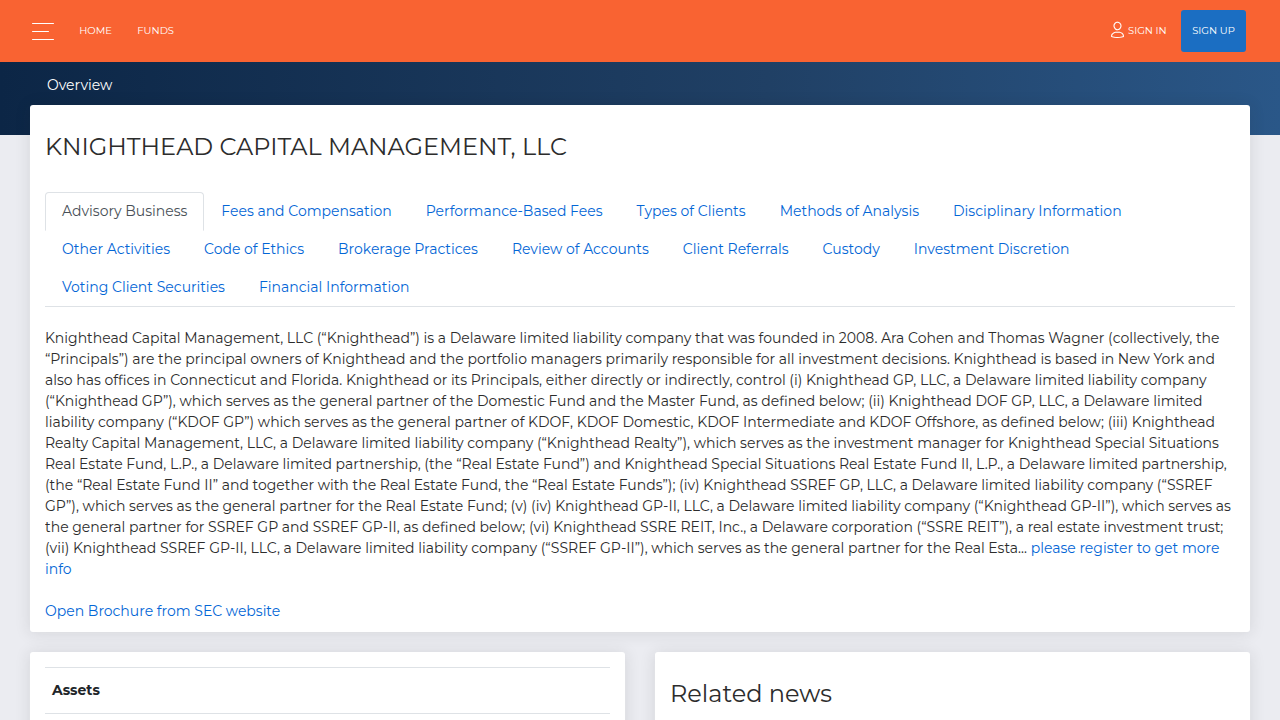This screenshot has width=1280, height=720.
Task: Click 'please register to get more info' link
Action: [1125, 548]
